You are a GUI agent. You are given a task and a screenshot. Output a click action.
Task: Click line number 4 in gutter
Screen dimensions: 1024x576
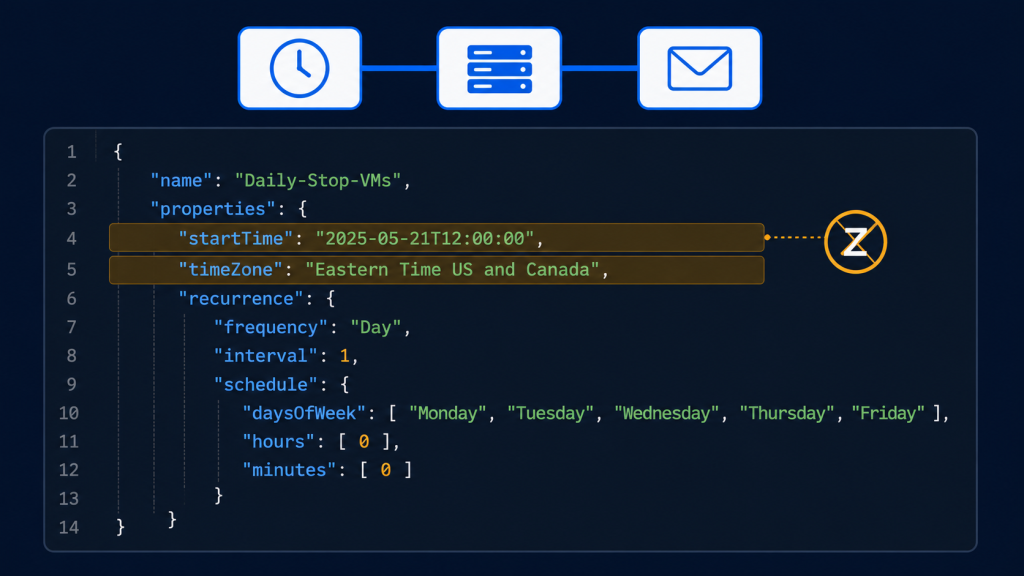71,238
